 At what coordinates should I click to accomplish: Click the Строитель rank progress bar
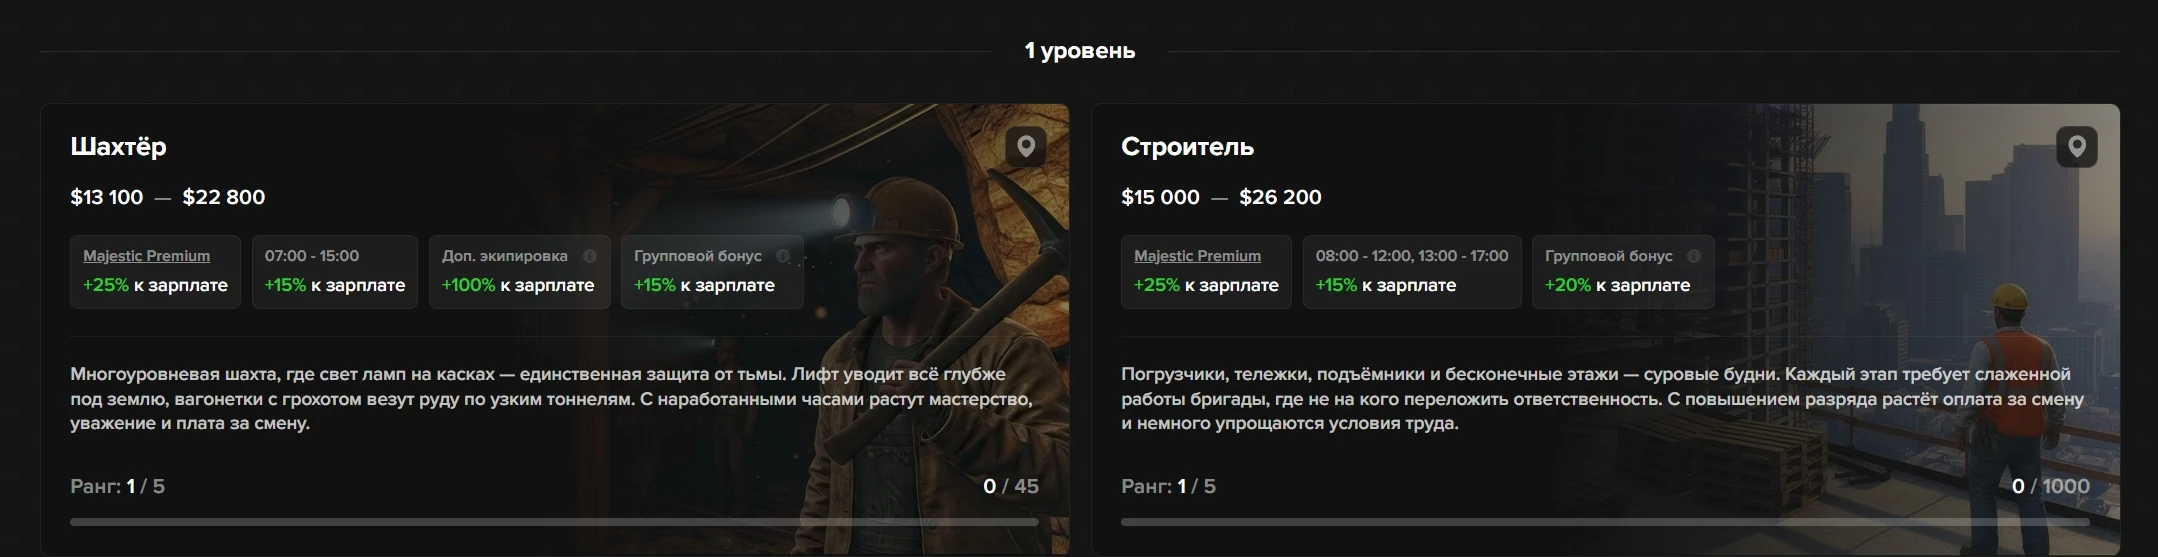[x=1605, y=522]
